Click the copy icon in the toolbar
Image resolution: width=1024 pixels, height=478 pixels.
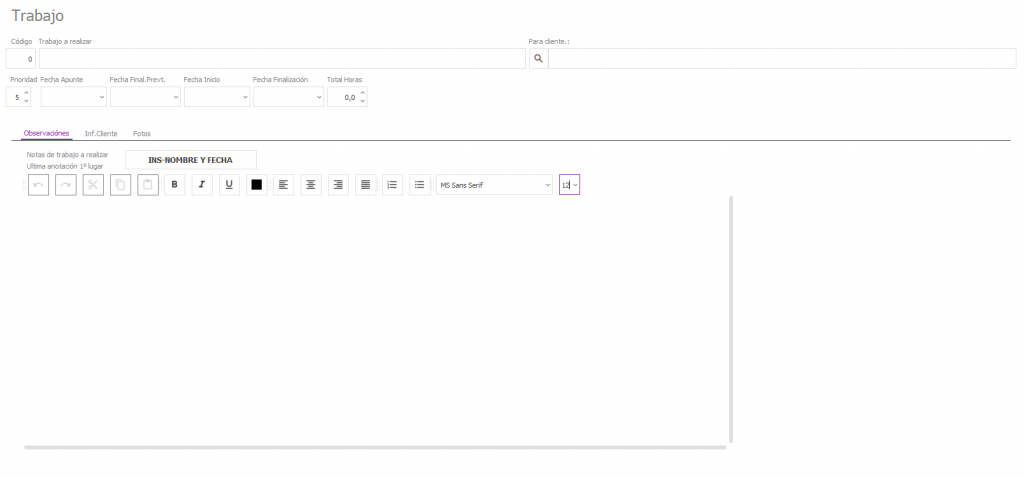(120, 185)
